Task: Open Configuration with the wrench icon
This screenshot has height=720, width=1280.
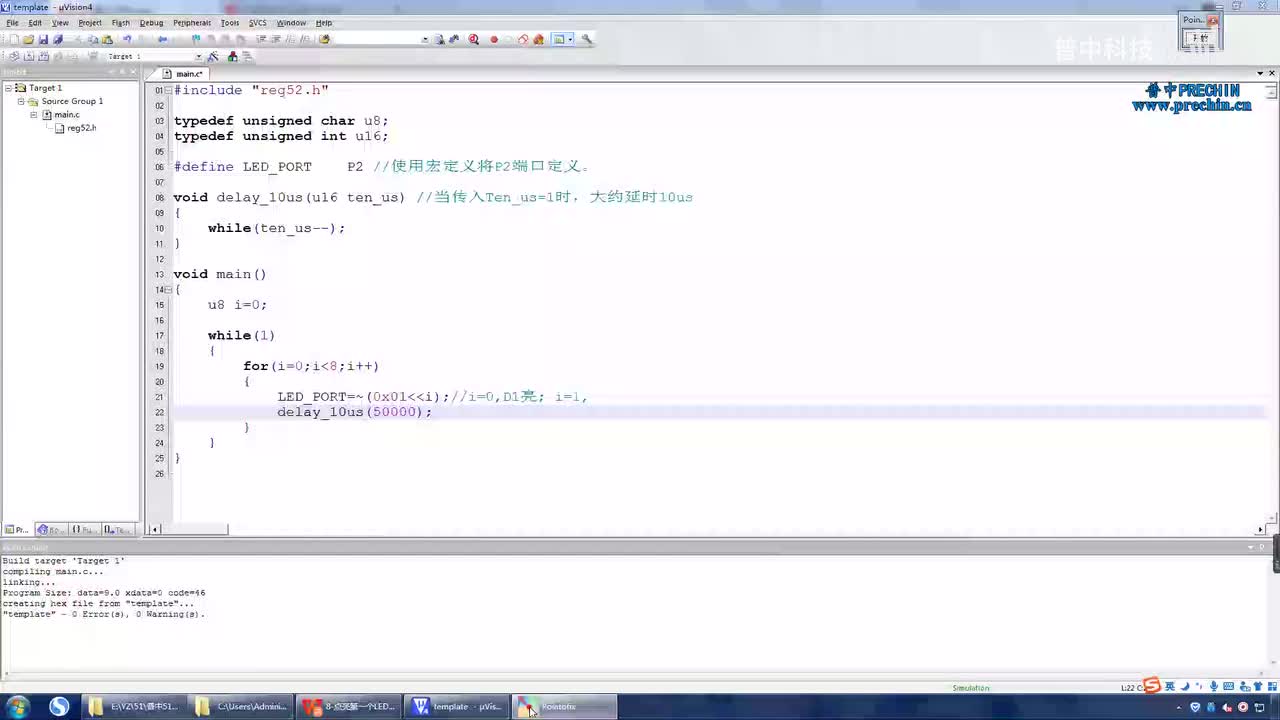Action: [x=587, y=39]
